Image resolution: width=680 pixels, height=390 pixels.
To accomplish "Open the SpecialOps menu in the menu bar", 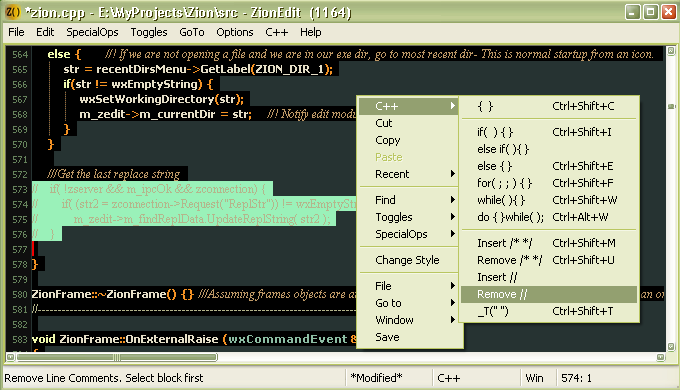I will coord(92,32).
